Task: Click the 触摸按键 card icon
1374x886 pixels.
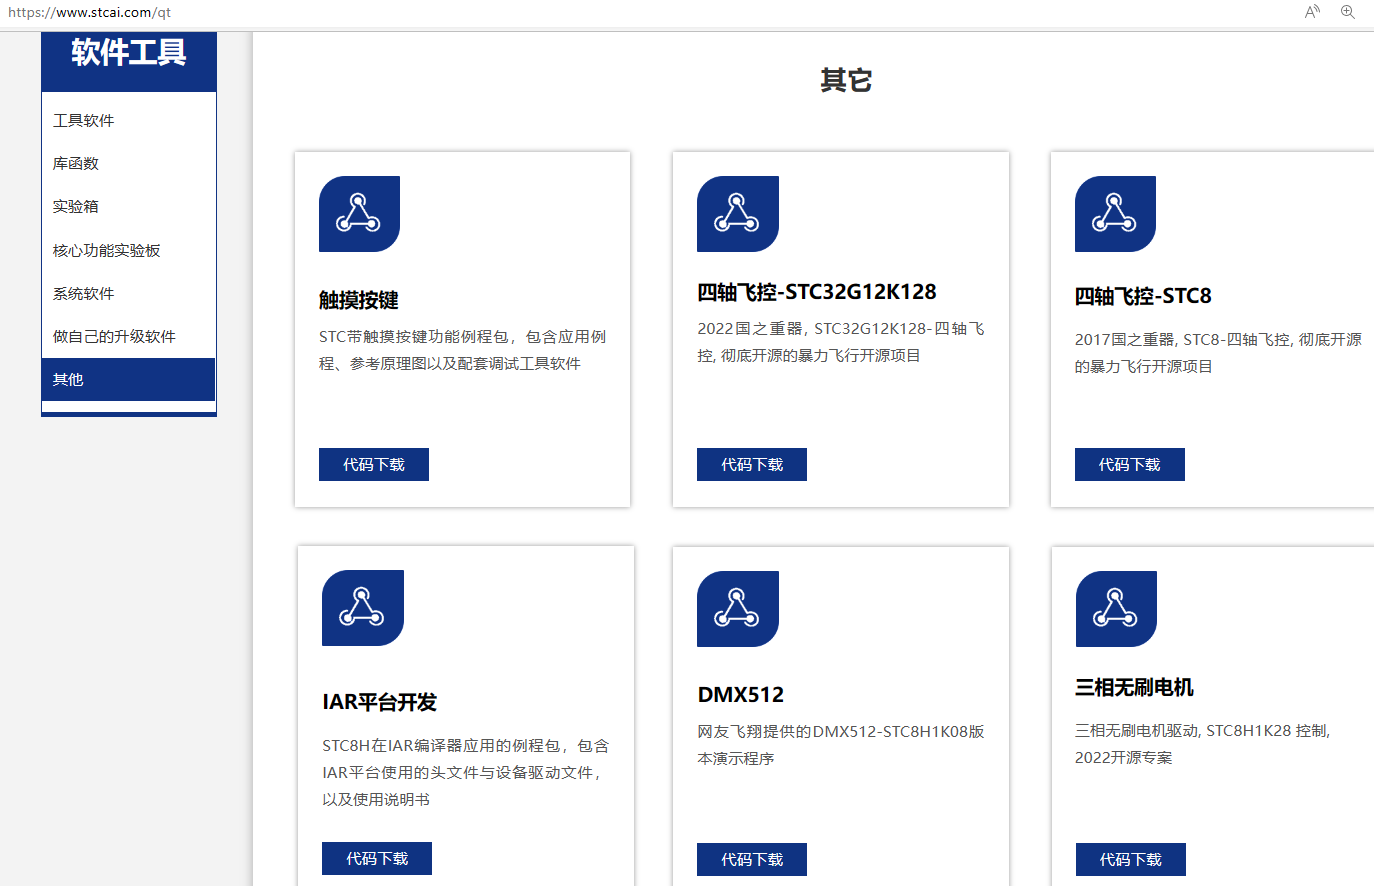Action: pos(359,214)
